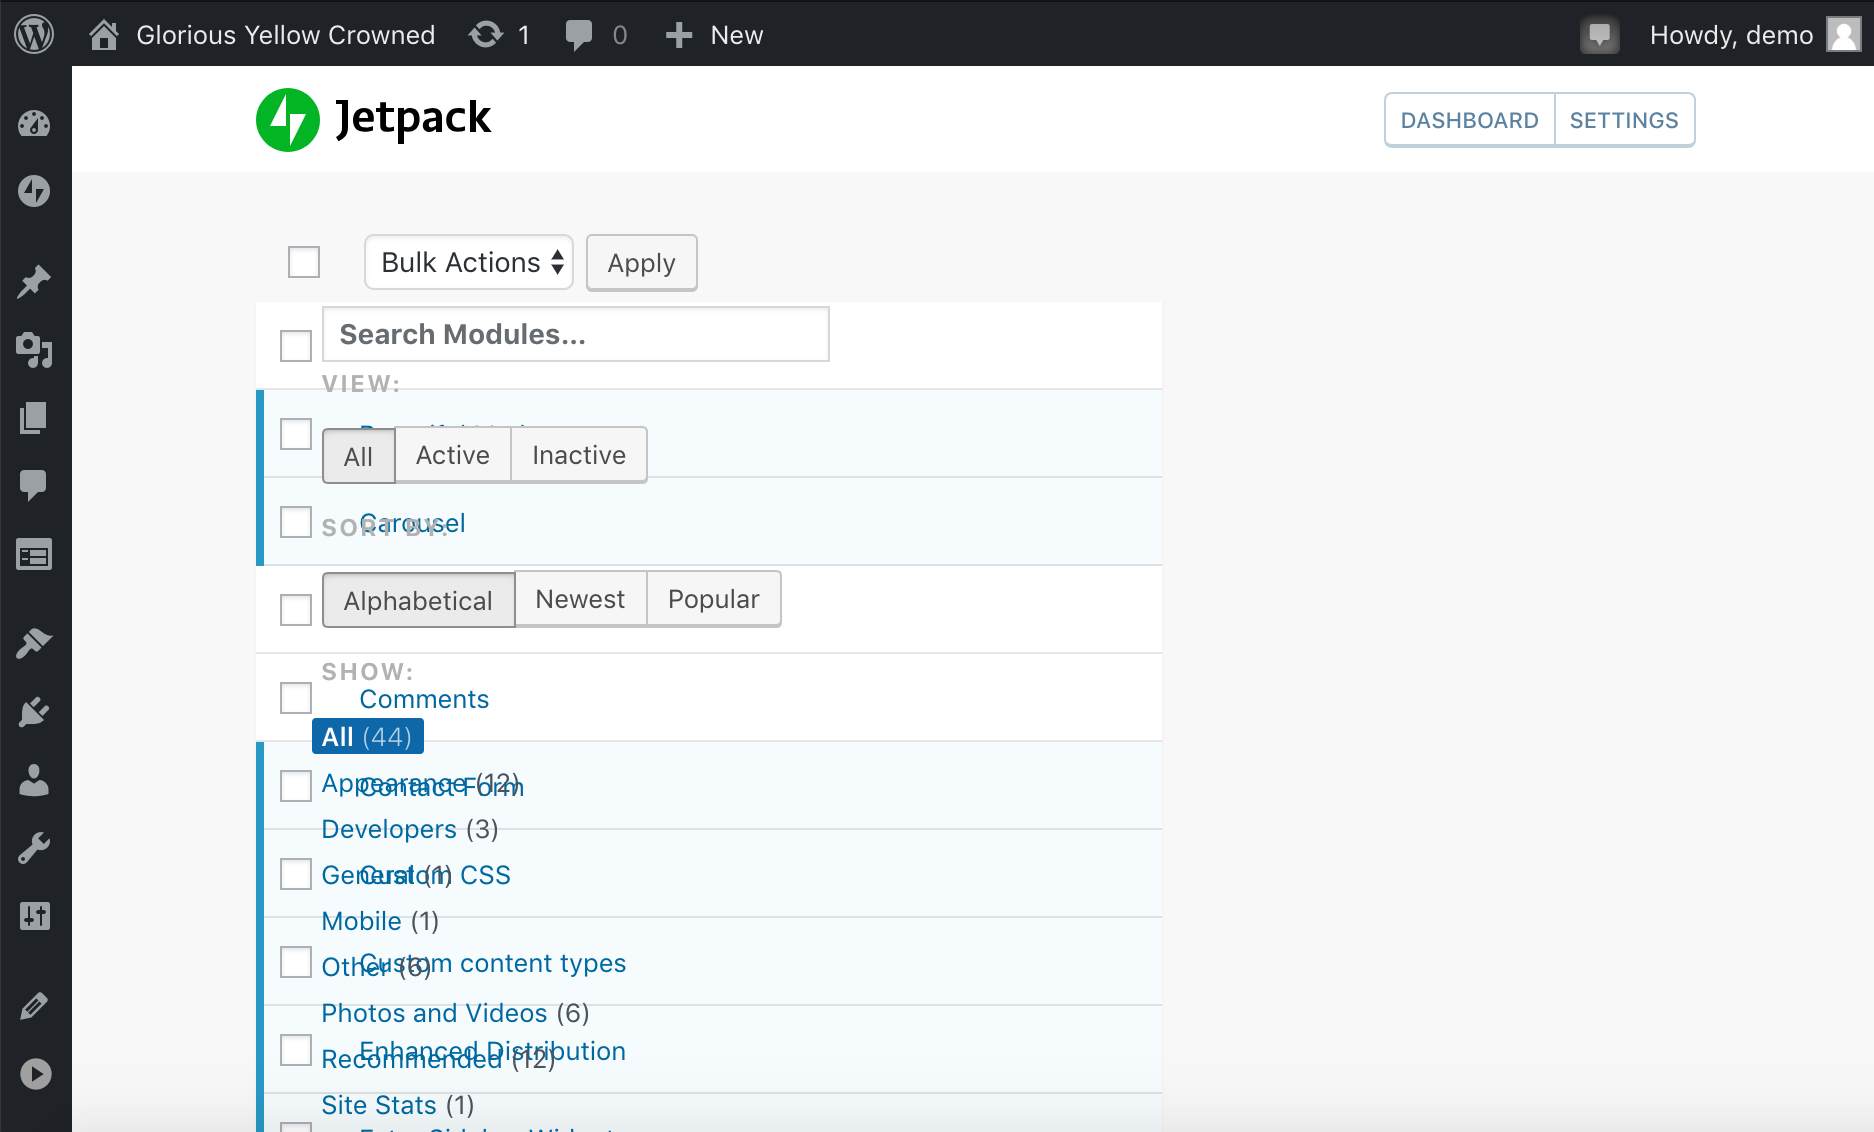The width and height of the screenshot is (1874, 1132).
Task: Open the Media library sidebar icon
Action: 34,350
